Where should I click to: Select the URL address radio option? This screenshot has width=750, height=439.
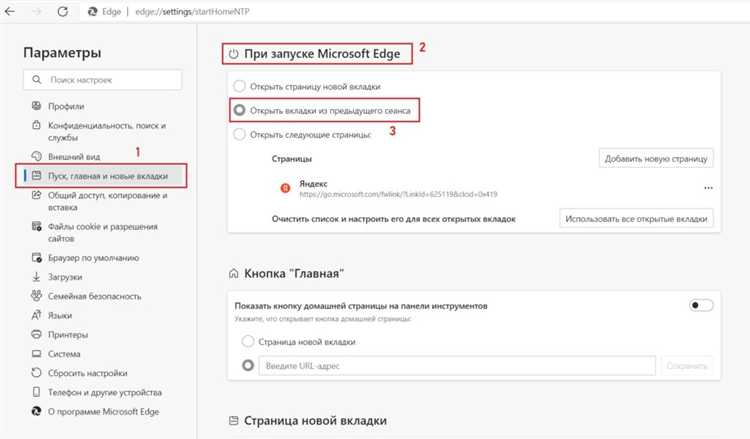tap(248, 365)
